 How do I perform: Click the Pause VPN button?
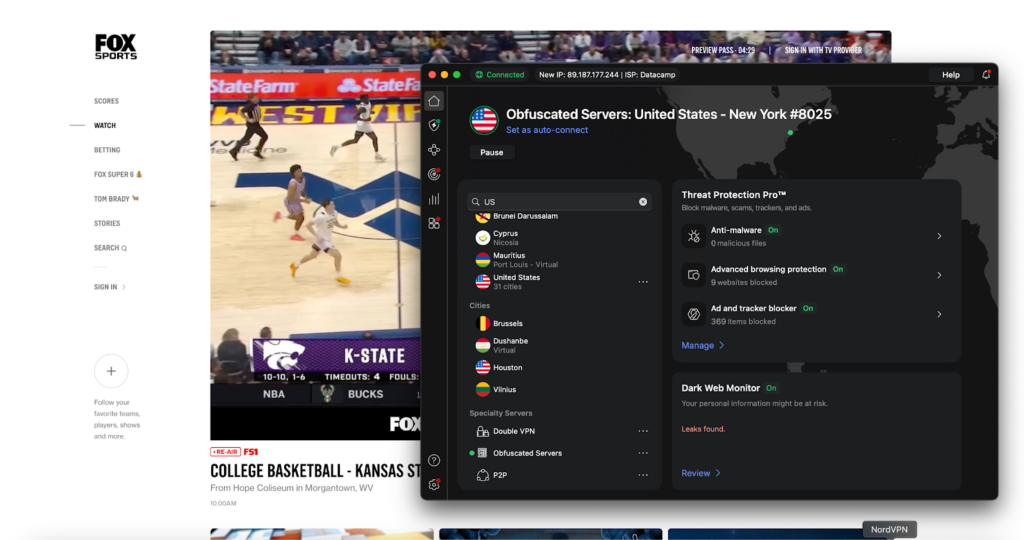492,153
